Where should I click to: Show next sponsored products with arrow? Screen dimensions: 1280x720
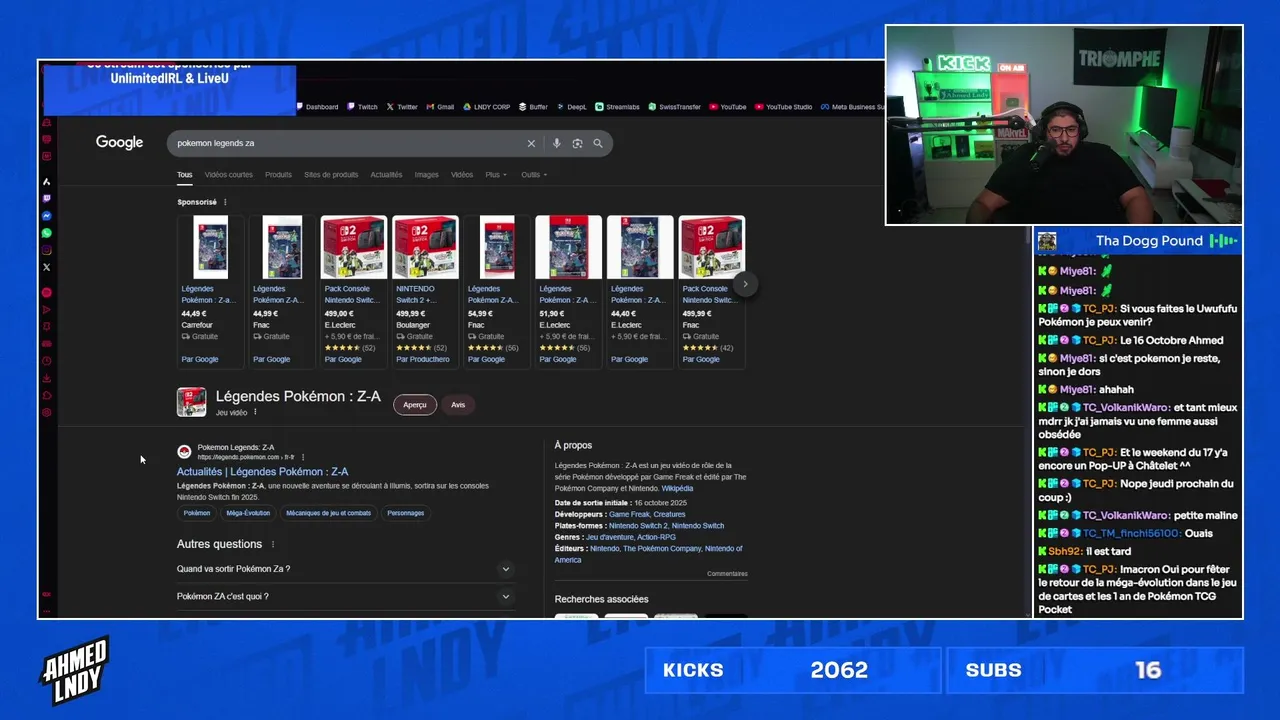745,284
